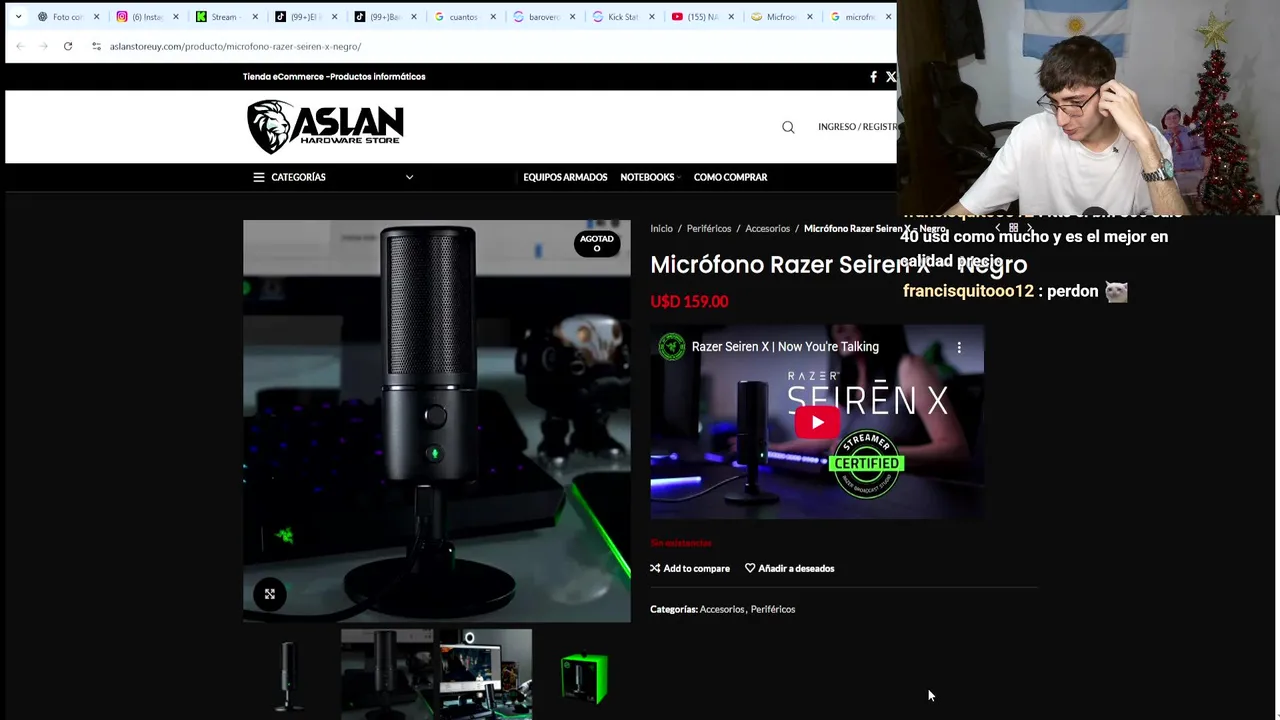
Task: Close the 'cuantos' Google tab
Action: click(x=492, y=17)
